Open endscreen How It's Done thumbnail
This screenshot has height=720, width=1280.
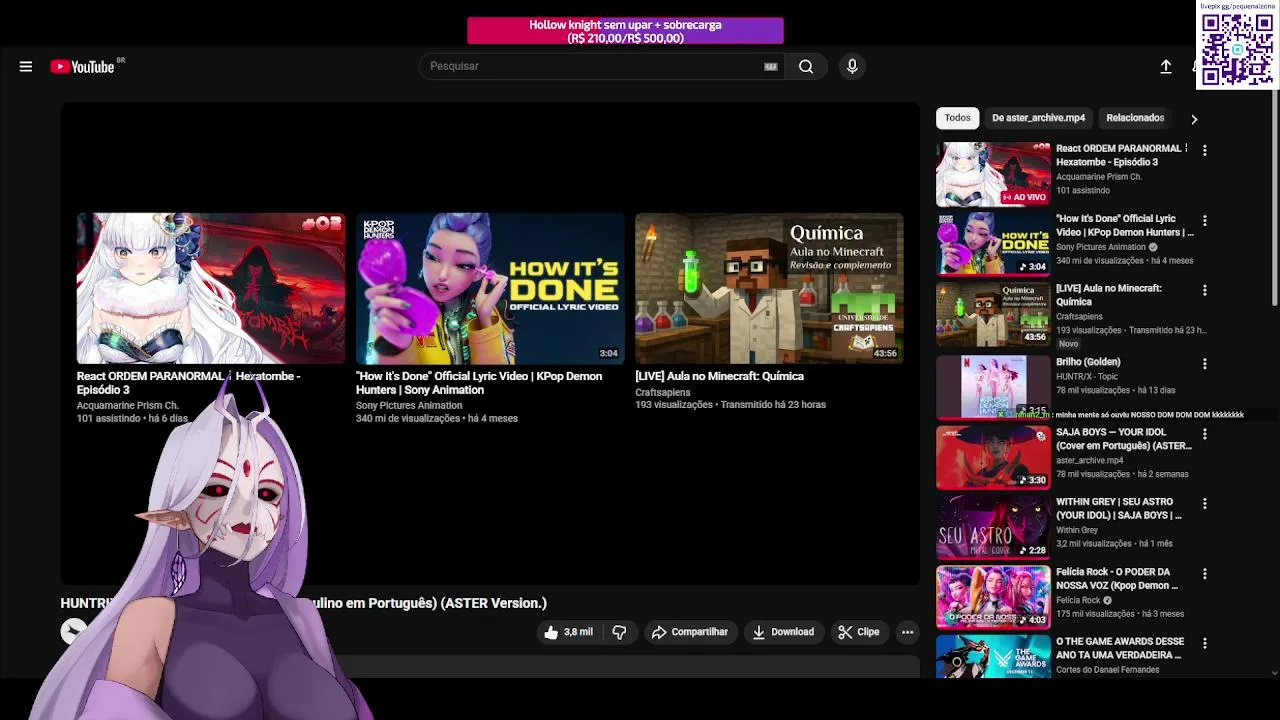(490, 288)
